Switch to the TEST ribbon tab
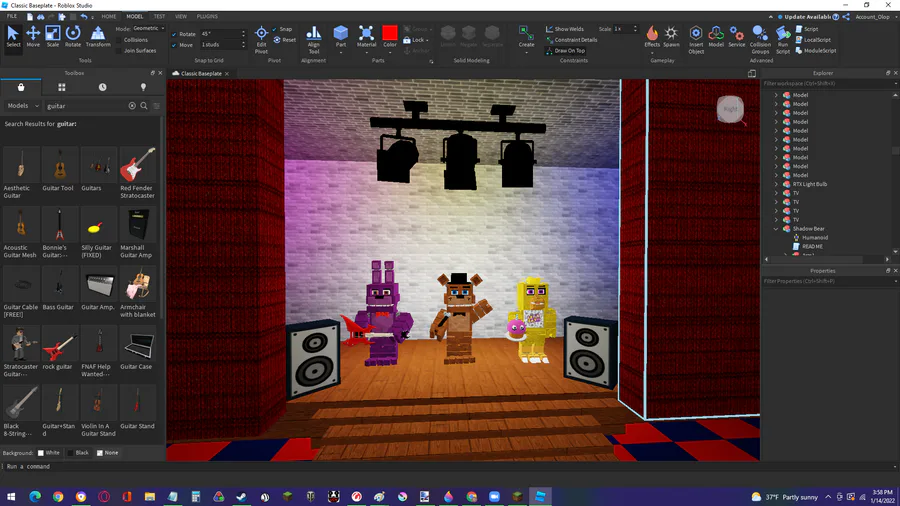Image resolution: width=900 pixels, height=506 pixels. click(159, 17)
